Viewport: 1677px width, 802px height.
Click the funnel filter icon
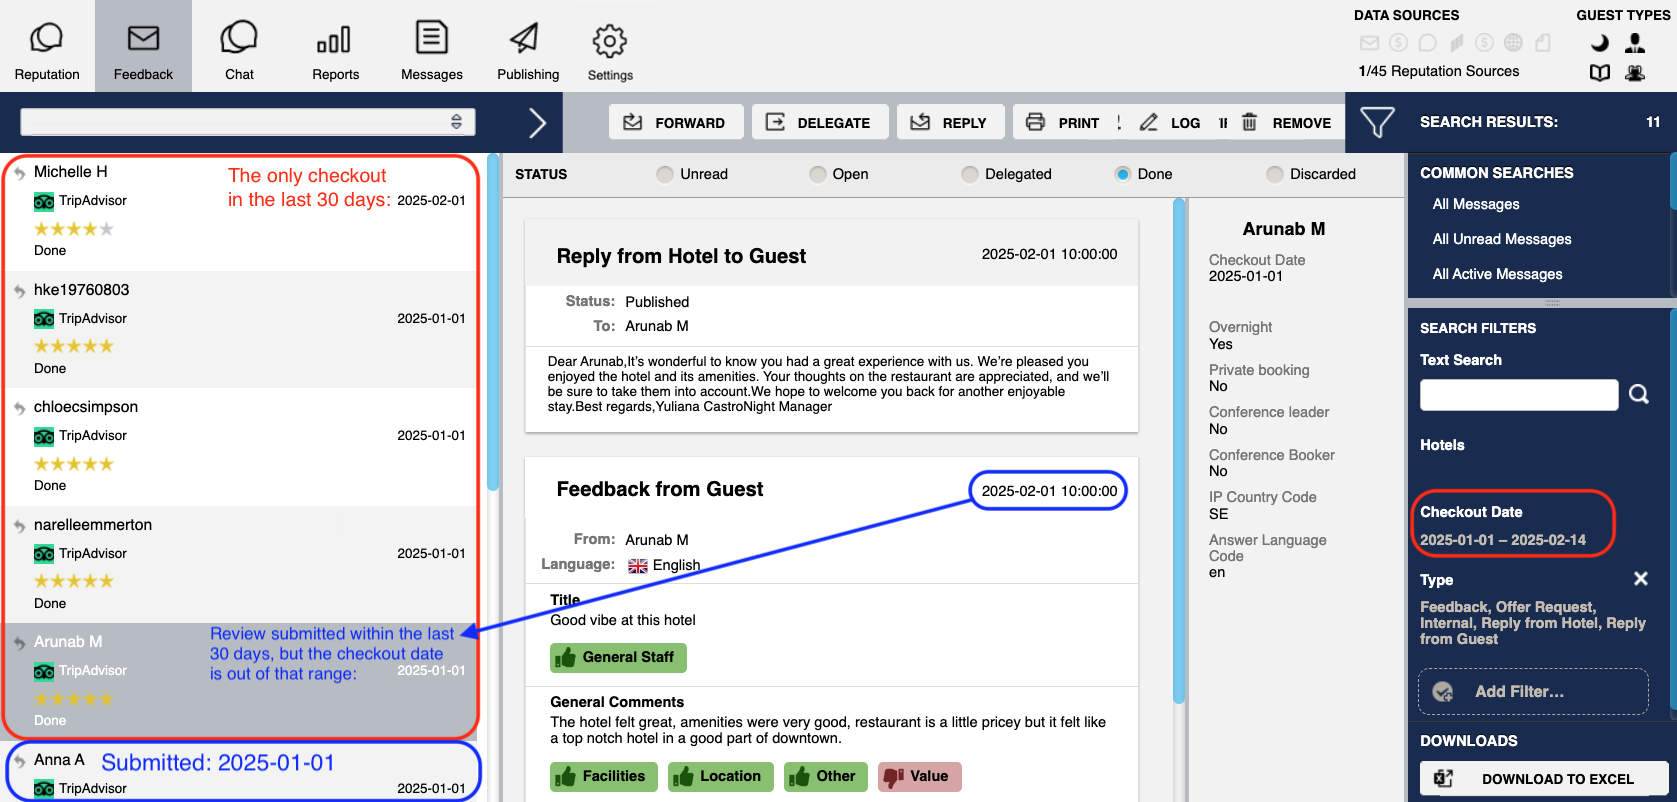[1377, 122]
